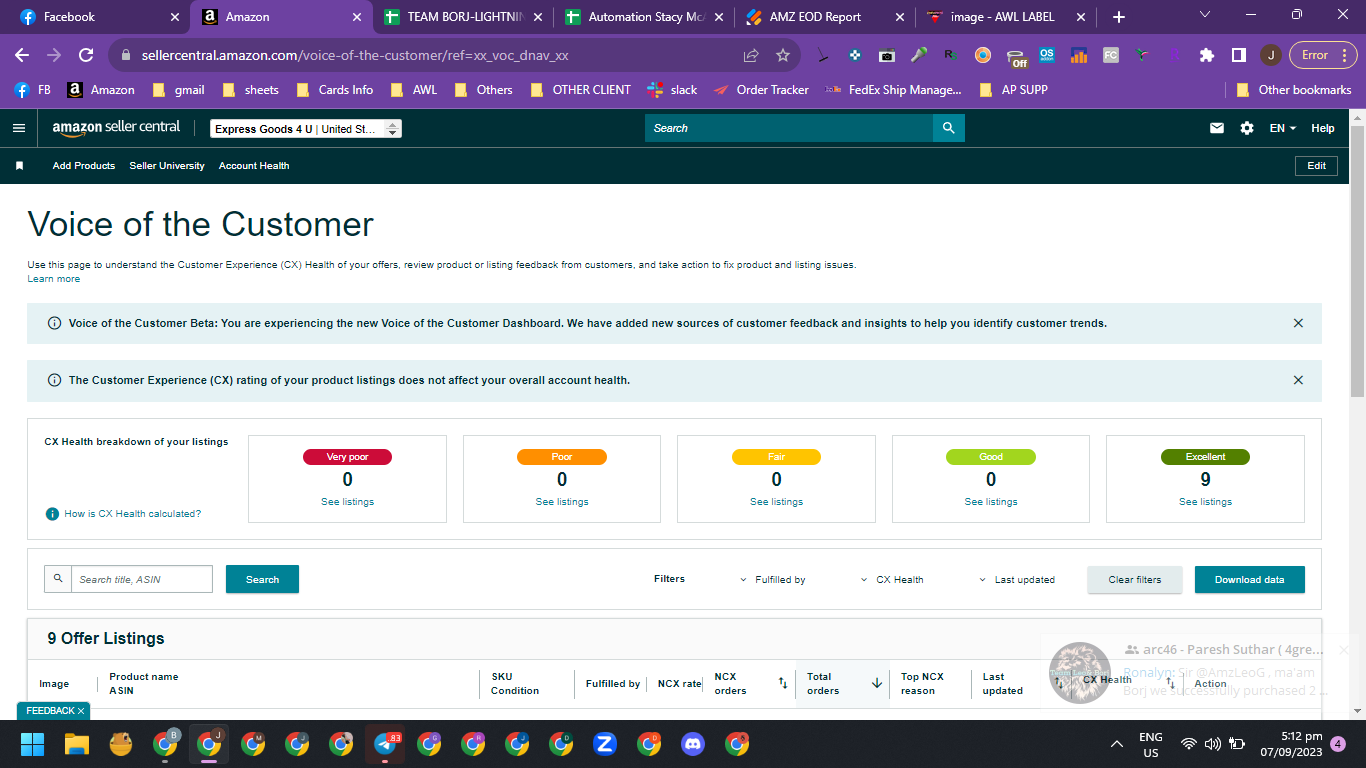Expand the CX Health filter
This screenshot has height=768, width=1366.
(892, 580)
